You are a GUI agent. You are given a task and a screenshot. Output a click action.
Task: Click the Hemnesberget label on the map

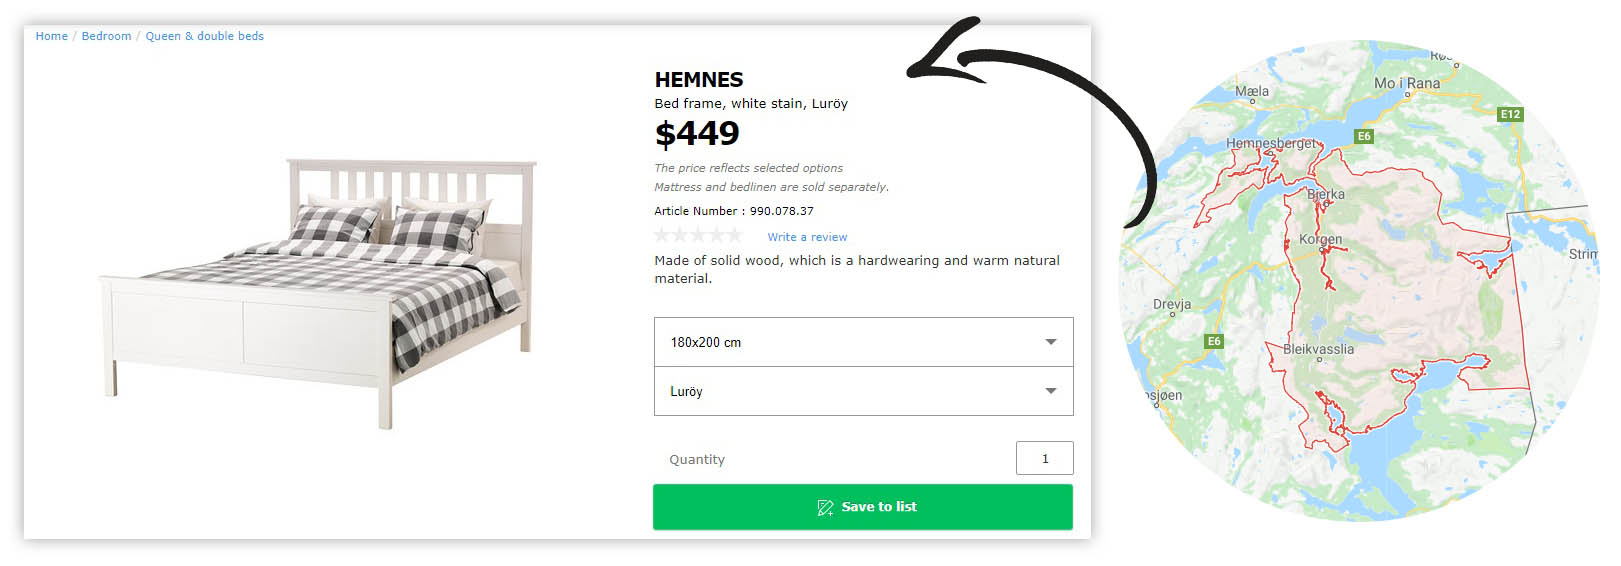coord(1271,144)
